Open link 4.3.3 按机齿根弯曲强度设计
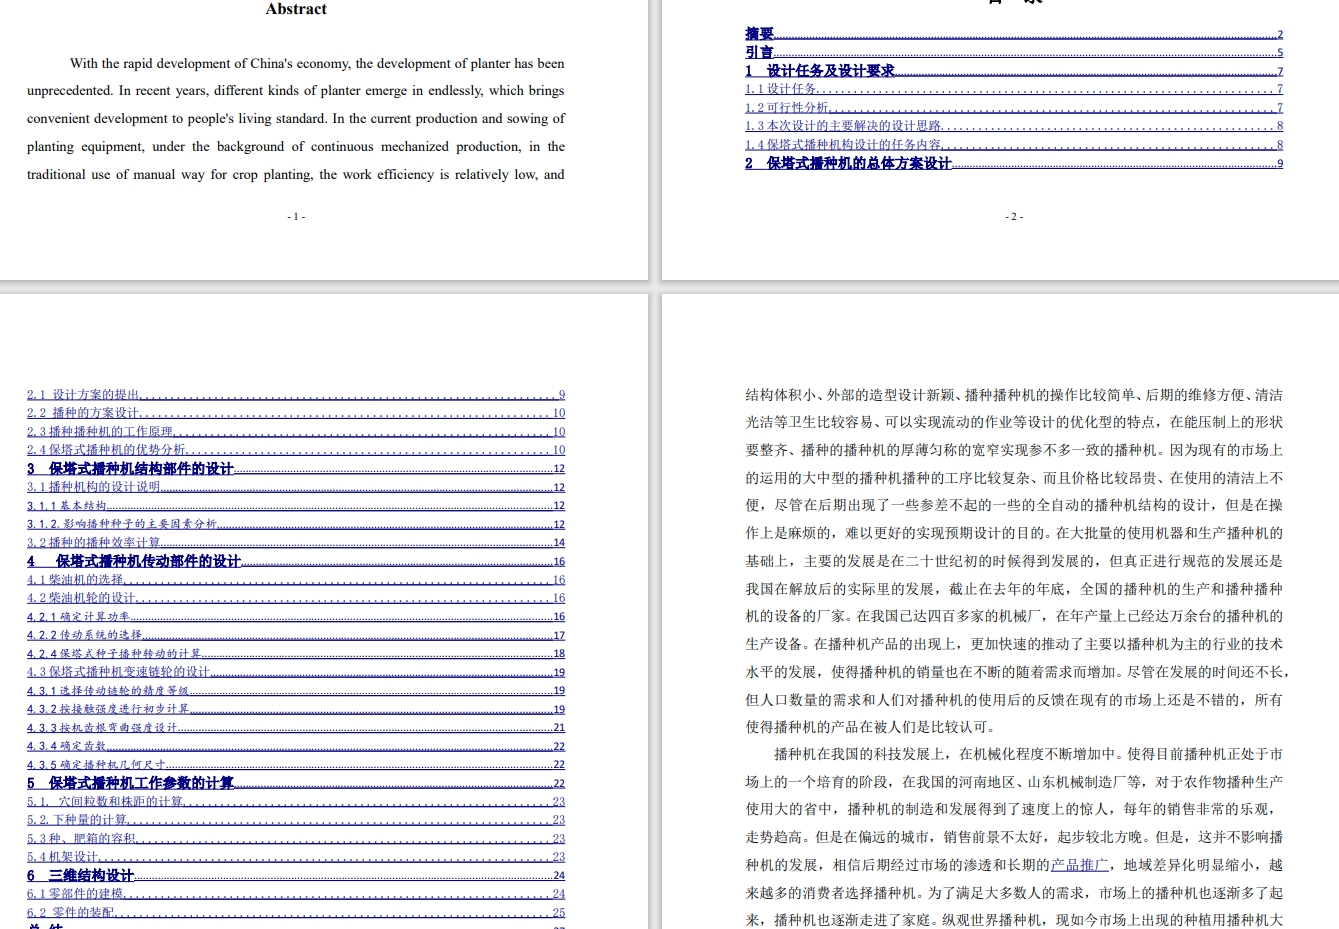The width and height of the screenshot is (1339, 929). pyautogui.click(x=296, y=728)
